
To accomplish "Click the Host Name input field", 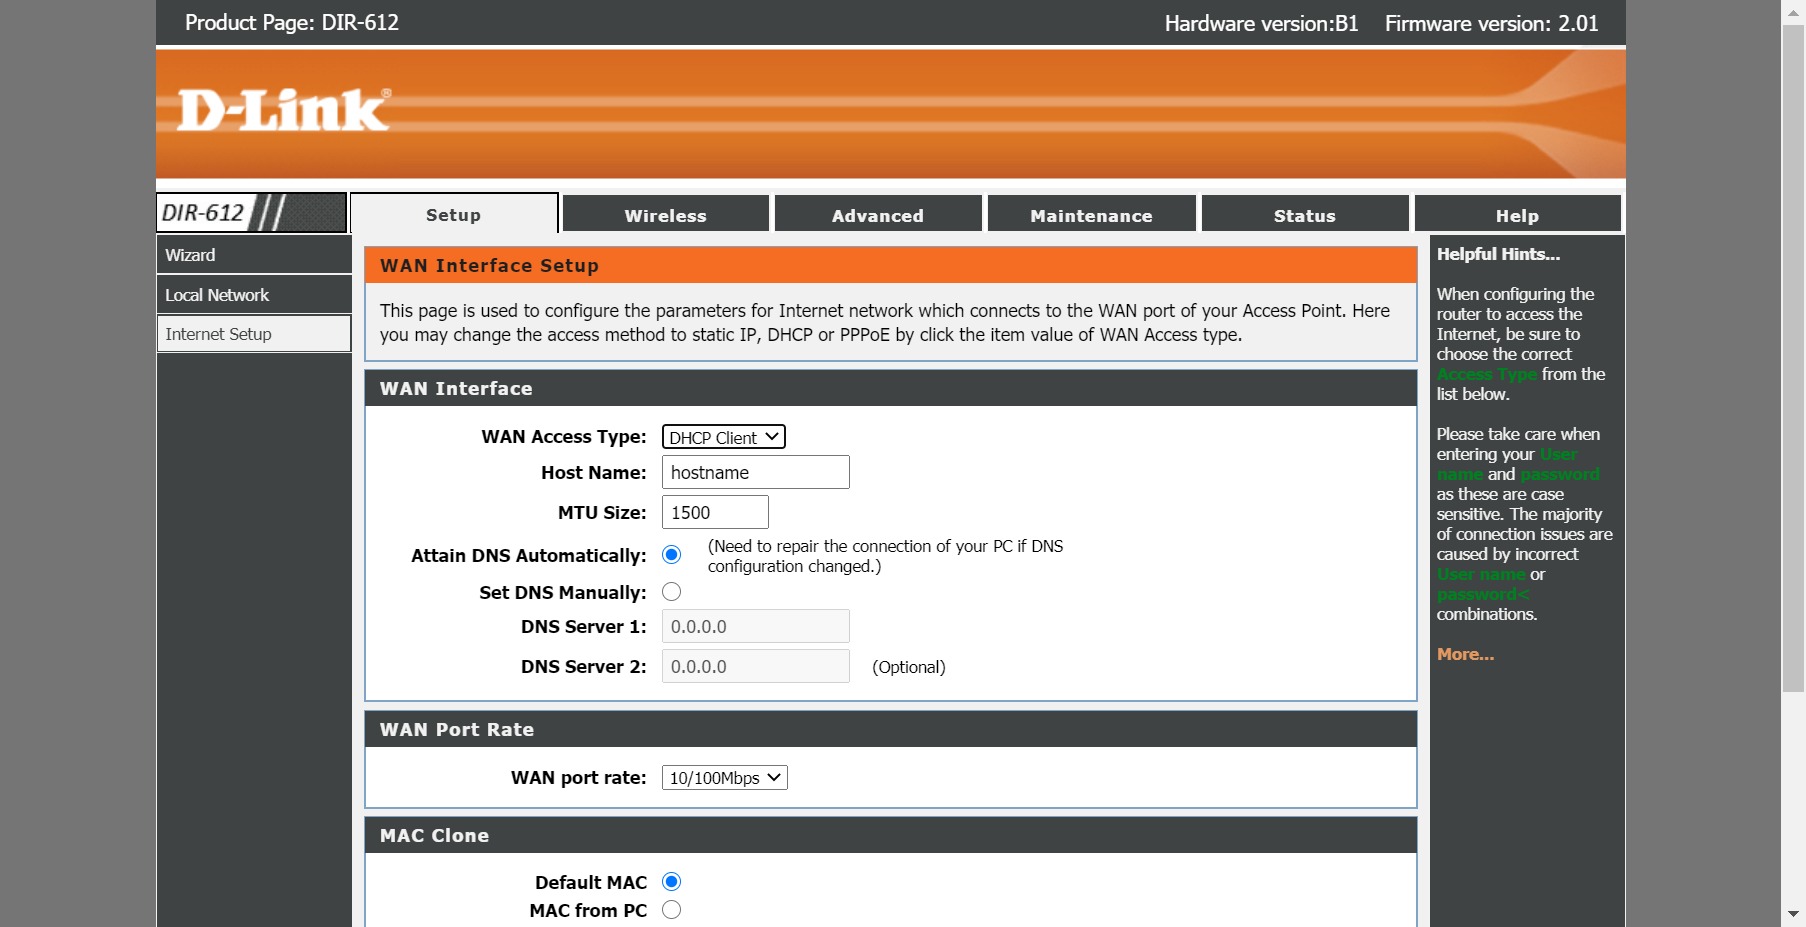I will [x=756, y=472].
